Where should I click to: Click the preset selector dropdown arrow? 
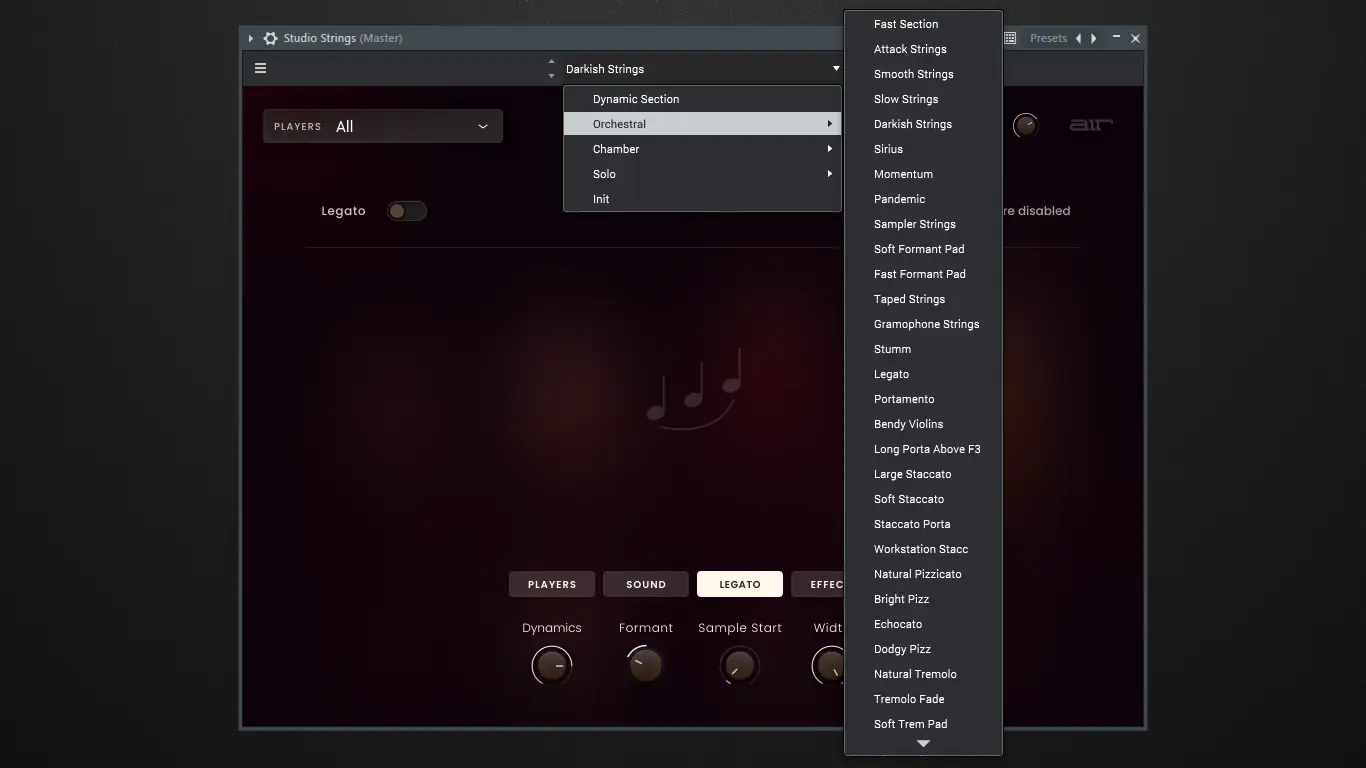836,69
